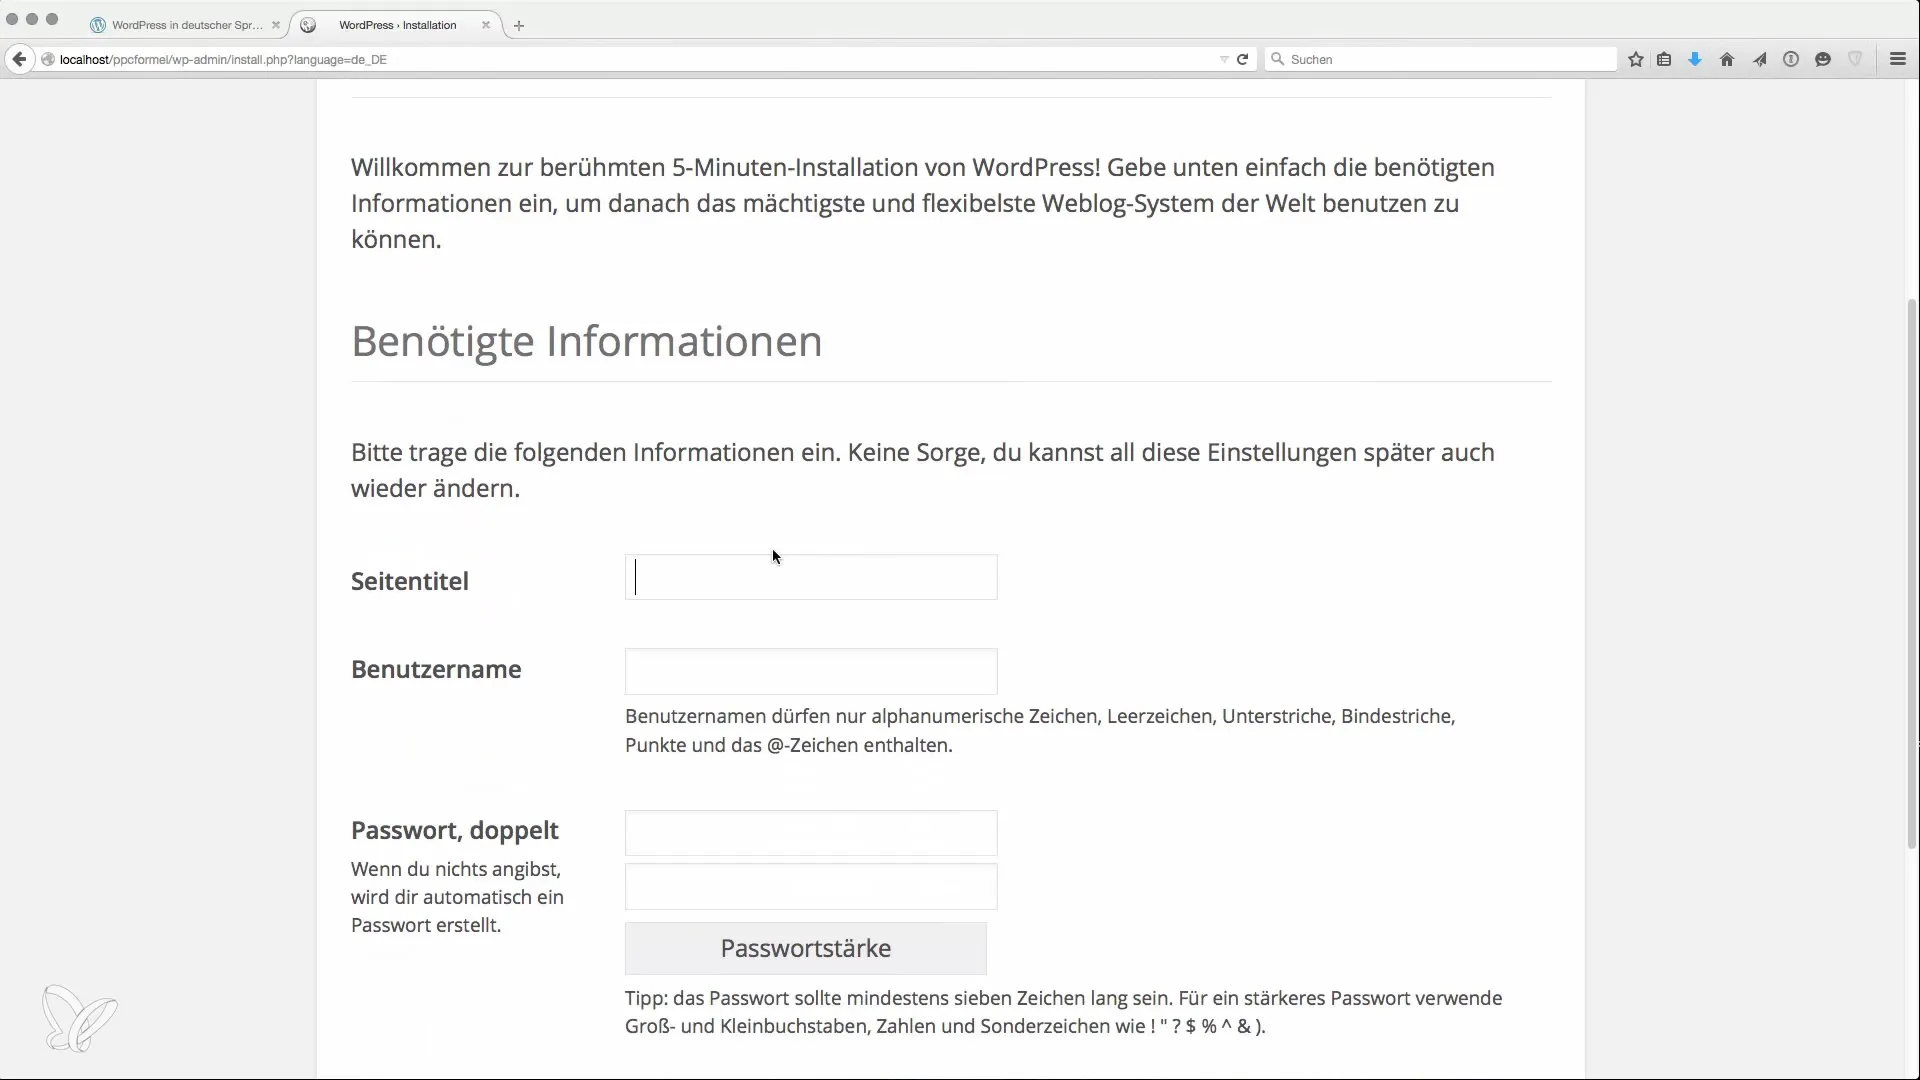This screenshot has height=1080, width=1920.
Task: Click the address bar URL
Action: click(x=223, y=59)
